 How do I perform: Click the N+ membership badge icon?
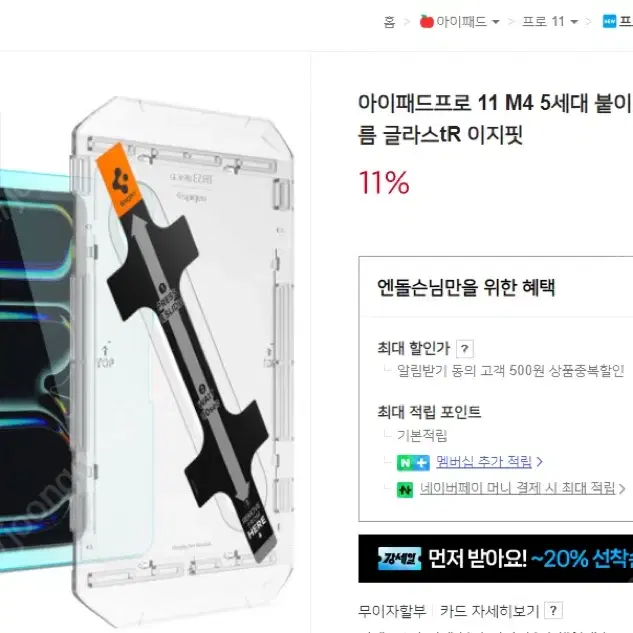point(413,462)
